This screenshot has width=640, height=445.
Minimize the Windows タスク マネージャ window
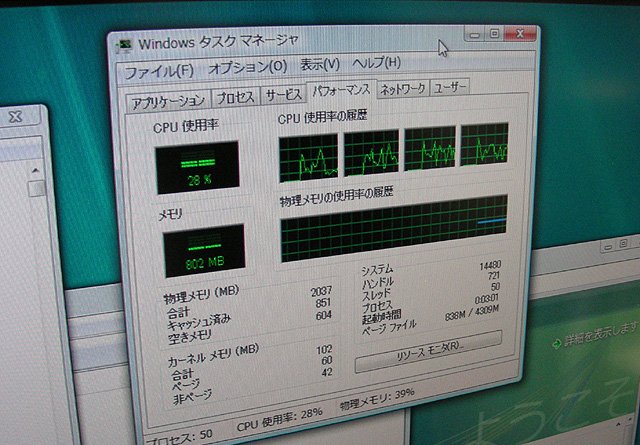(475, 35)
